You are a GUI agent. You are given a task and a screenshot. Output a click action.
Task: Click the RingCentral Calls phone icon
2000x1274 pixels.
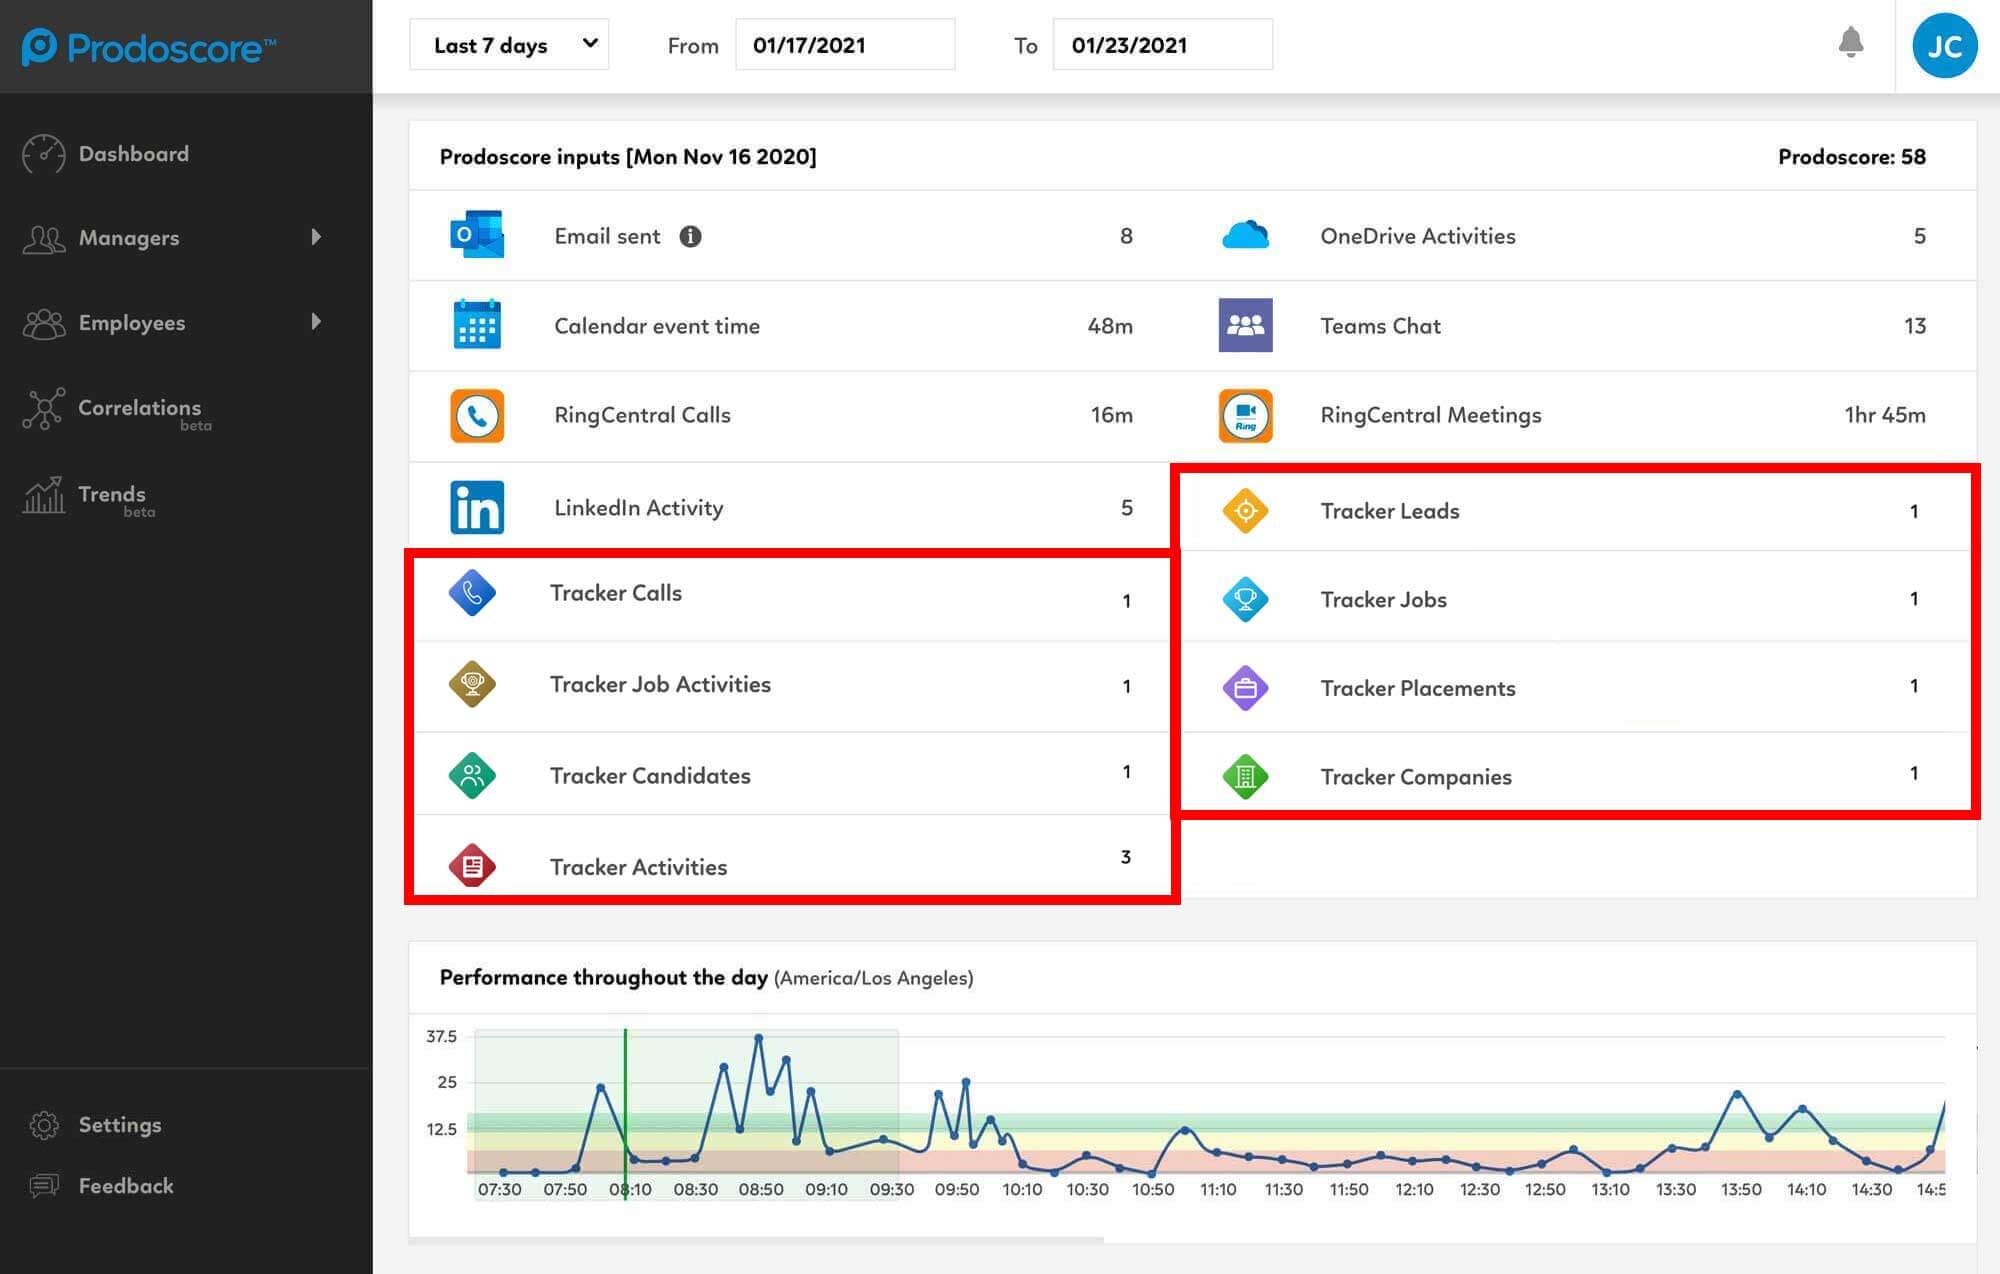coord(477,415)
